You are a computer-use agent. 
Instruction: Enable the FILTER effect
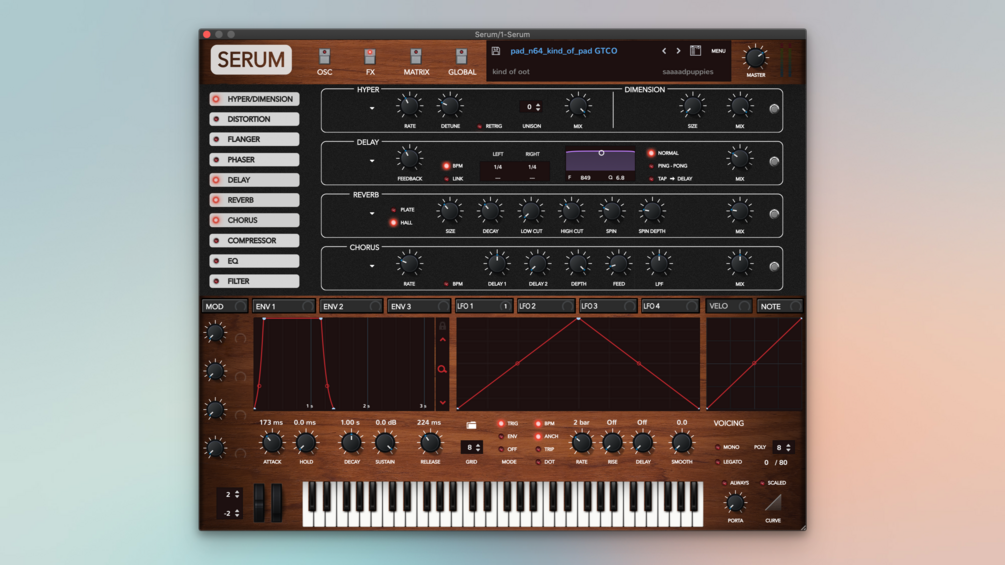click(x=254, y=281)
